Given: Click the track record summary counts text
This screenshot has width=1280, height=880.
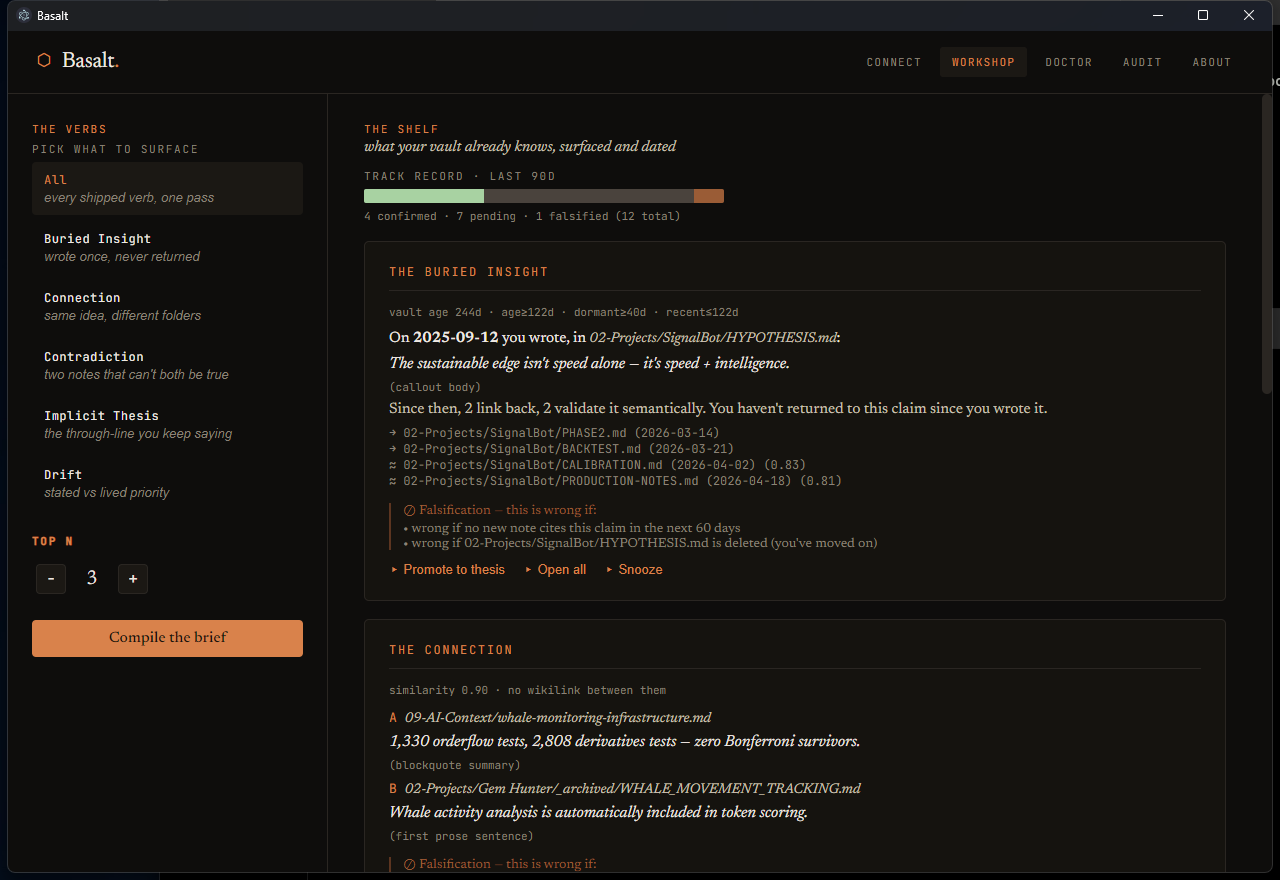Looking at the screenshot, I should [x=522, y=216].
